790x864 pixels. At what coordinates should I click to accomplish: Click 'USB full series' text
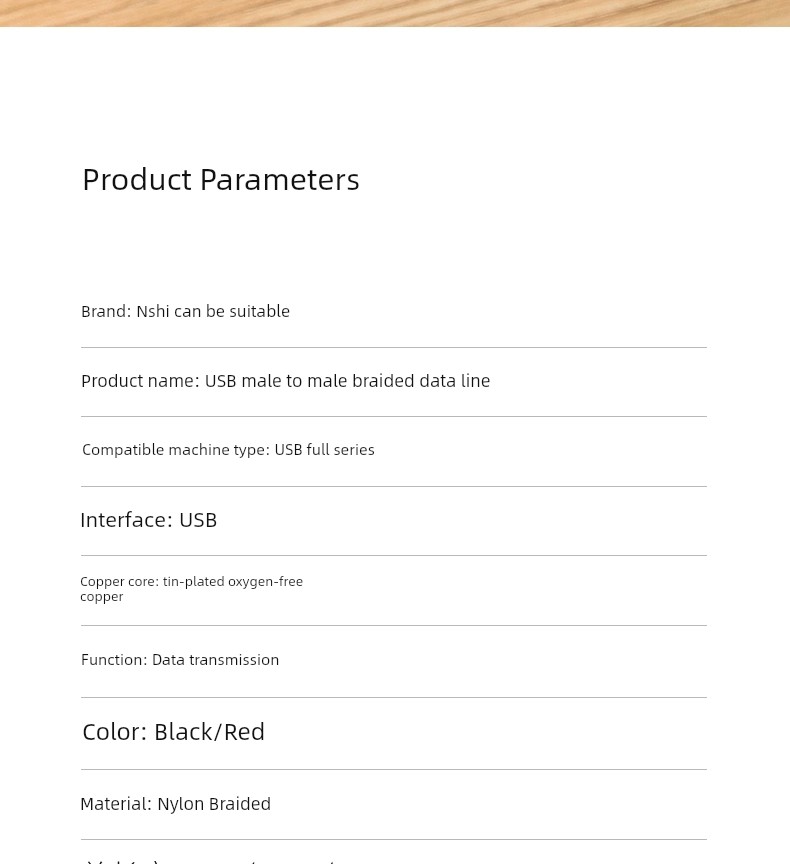point(324,450)
